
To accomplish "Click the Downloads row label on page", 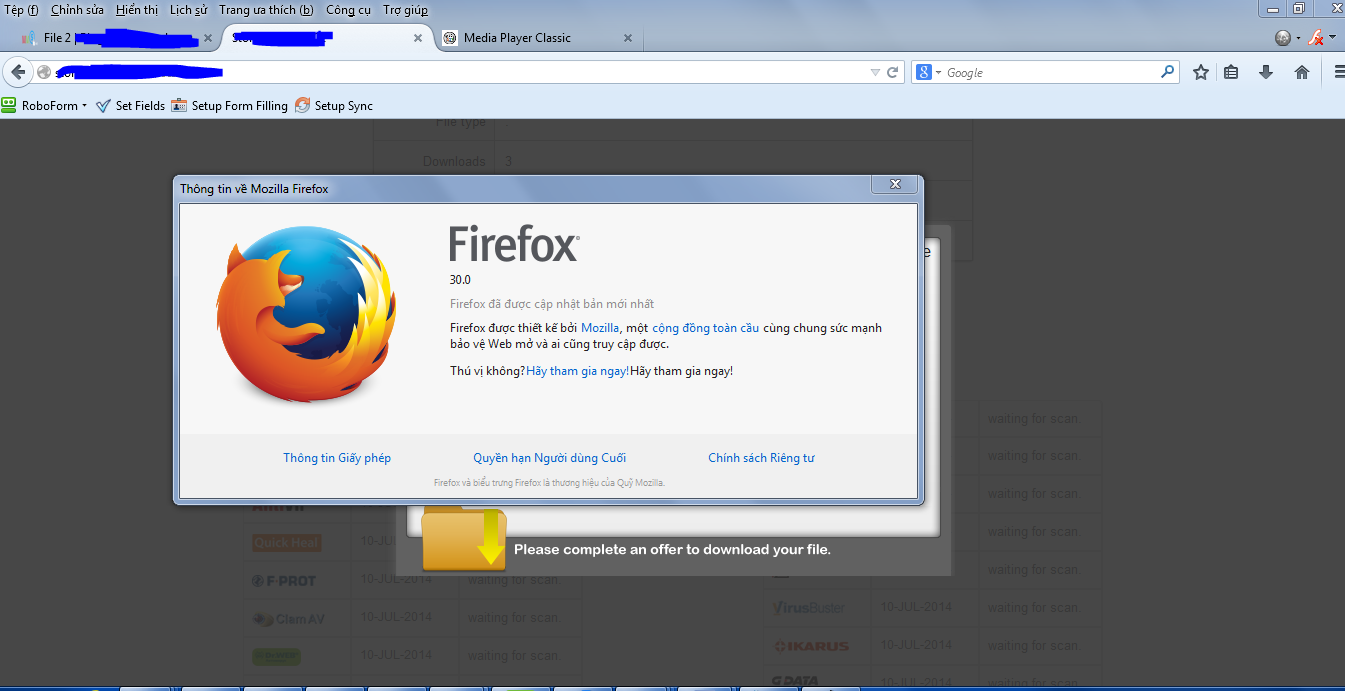I will [x=454, y=161].
